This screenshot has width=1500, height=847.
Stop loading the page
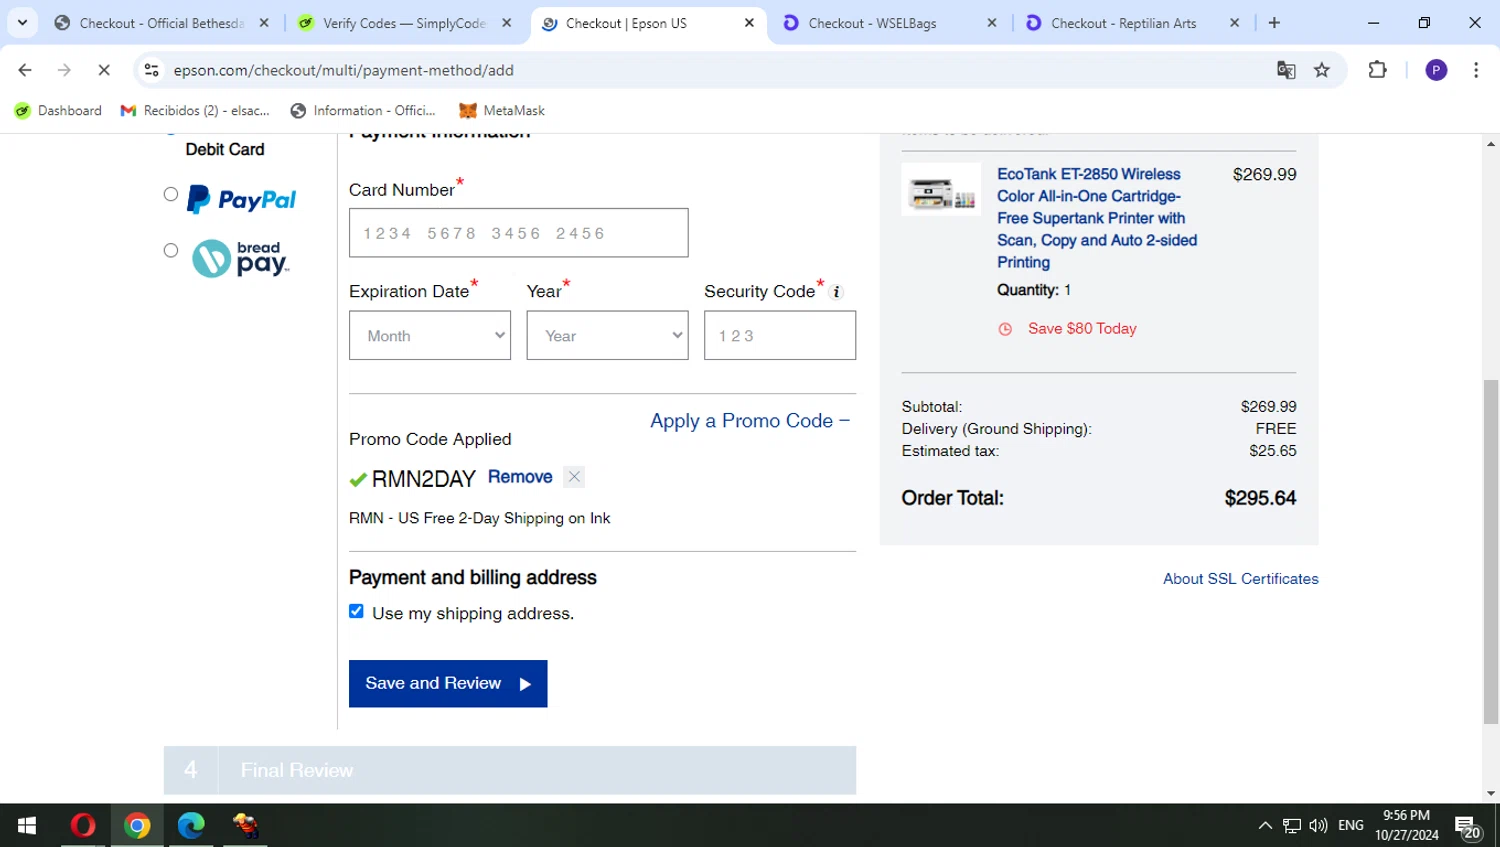pyautogui.click(x=104, y=70)
